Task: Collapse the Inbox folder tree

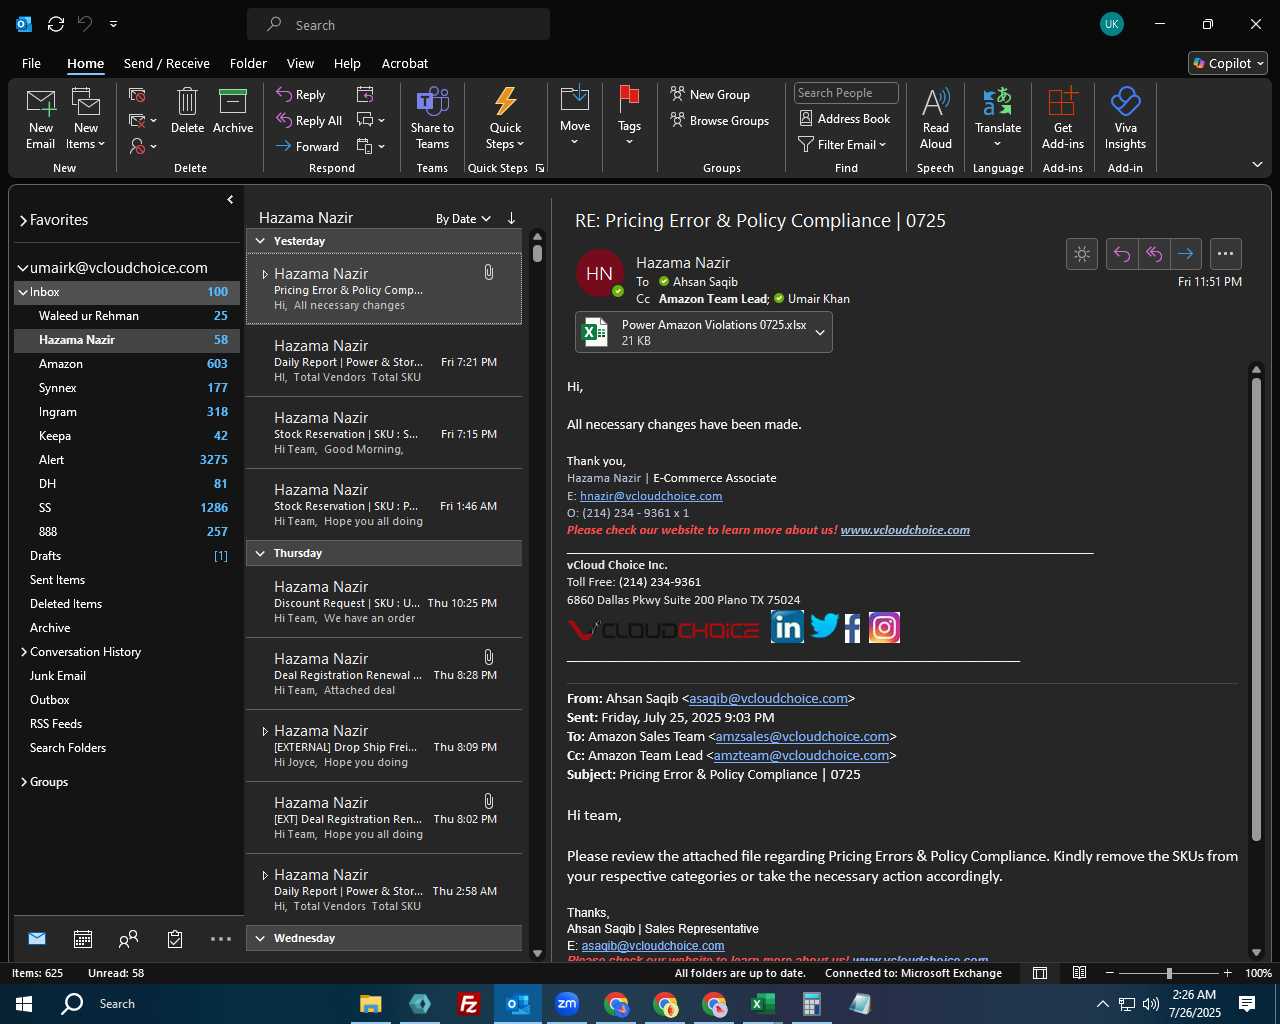Action: point(22,292)
